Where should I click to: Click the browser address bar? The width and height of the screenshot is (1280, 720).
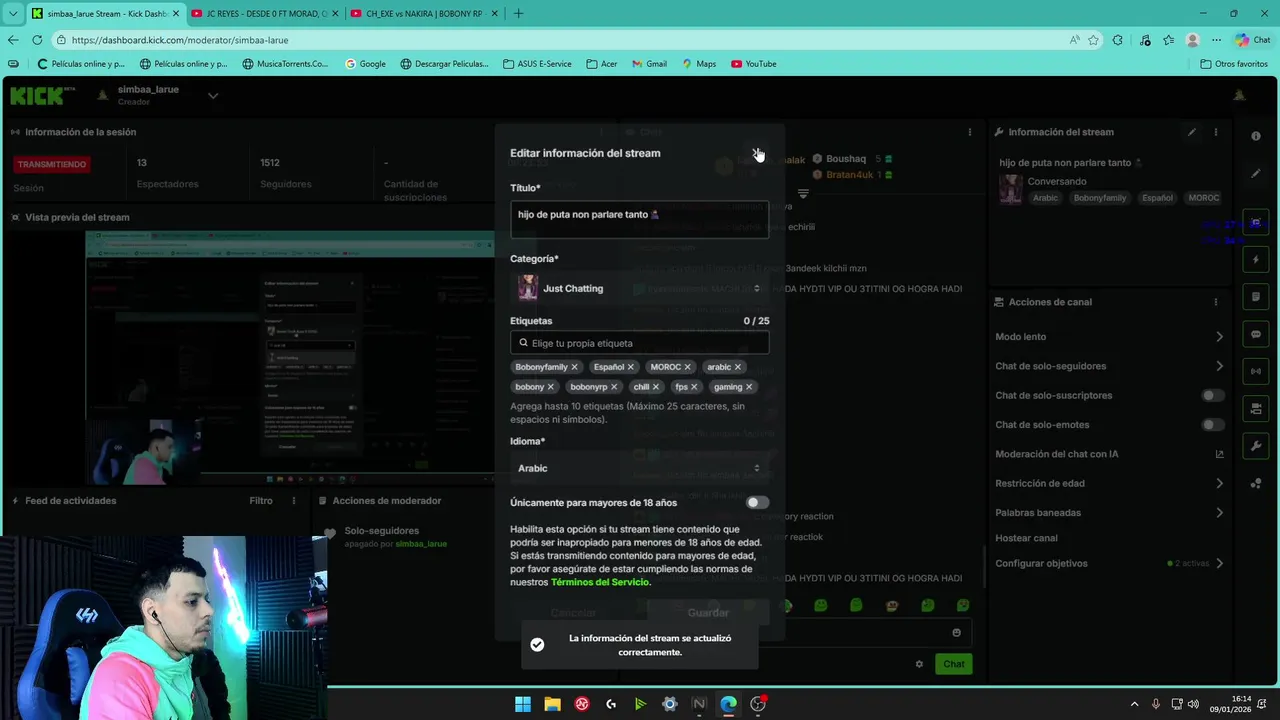pyautogui.click(x=560, y=40)
